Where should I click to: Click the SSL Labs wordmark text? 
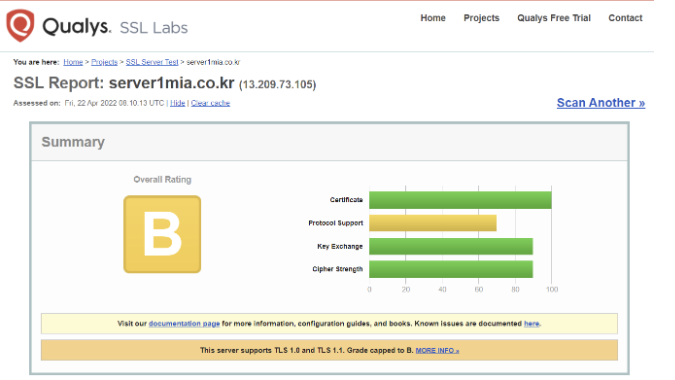coord(154,28)
